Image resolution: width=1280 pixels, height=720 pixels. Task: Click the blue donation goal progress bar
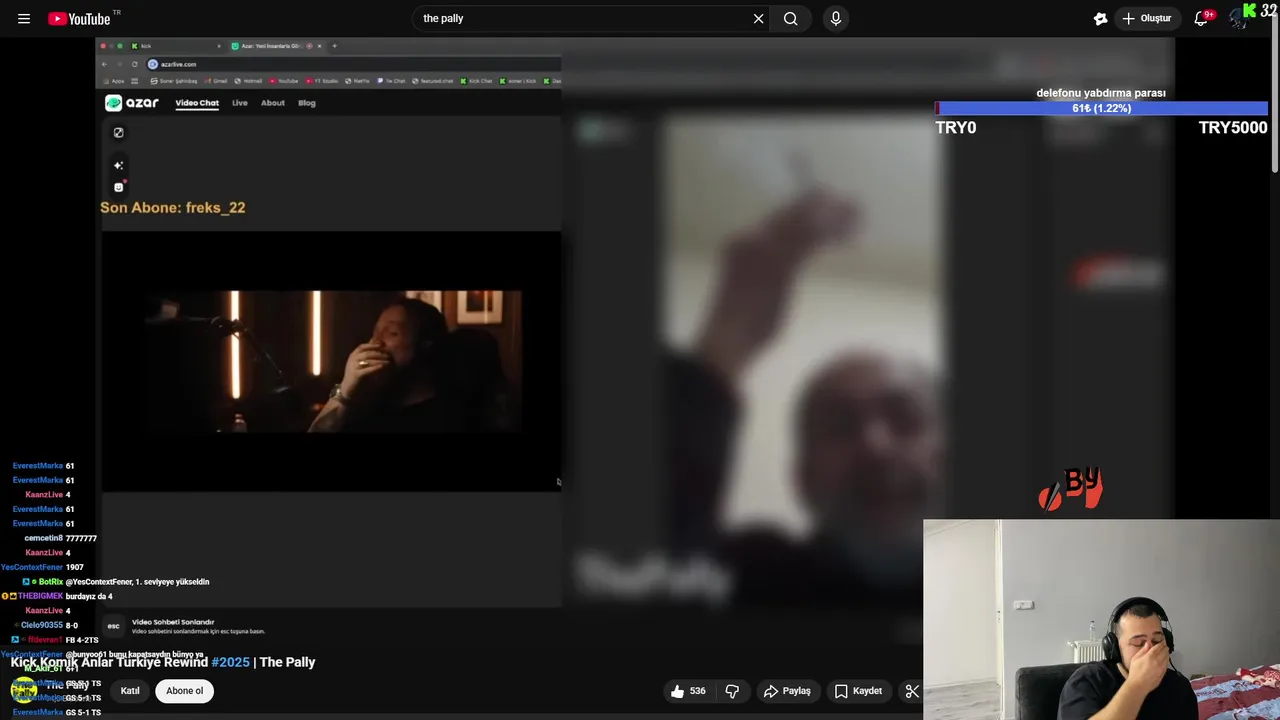click(1101, 108)
